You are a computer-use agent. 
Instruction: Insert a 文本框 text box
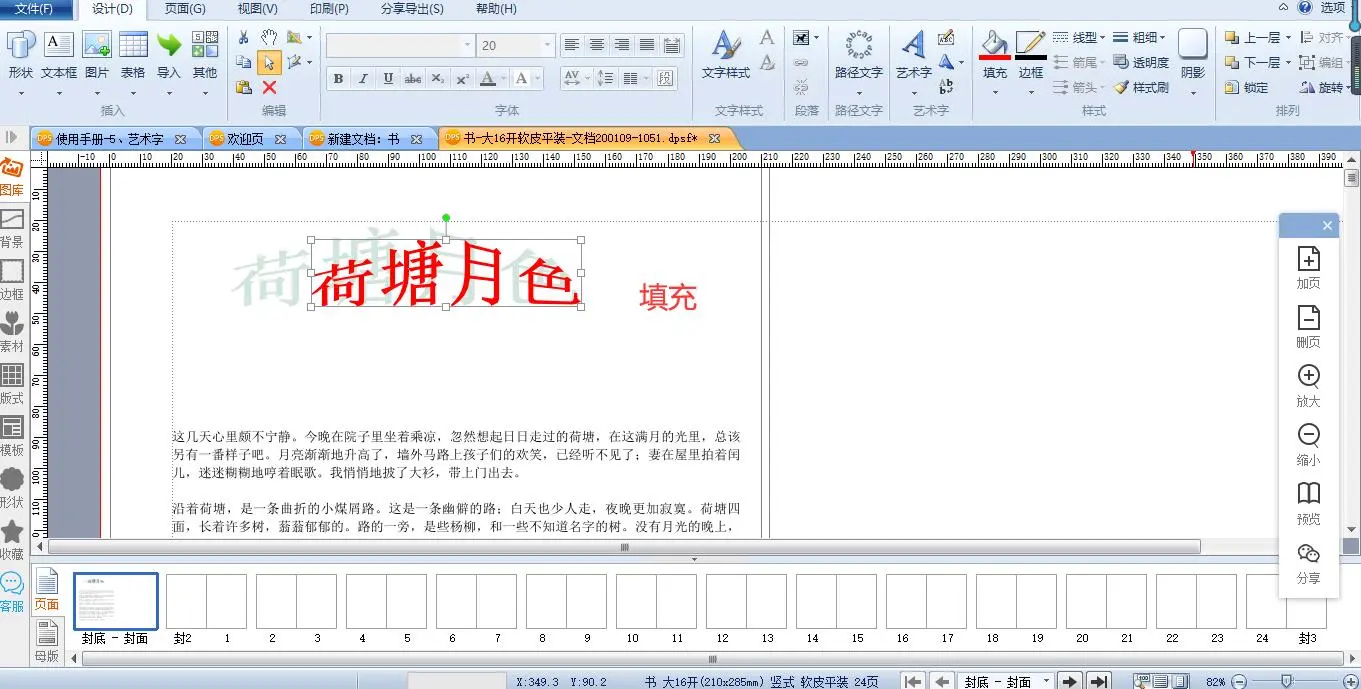[x=59, y=54]
